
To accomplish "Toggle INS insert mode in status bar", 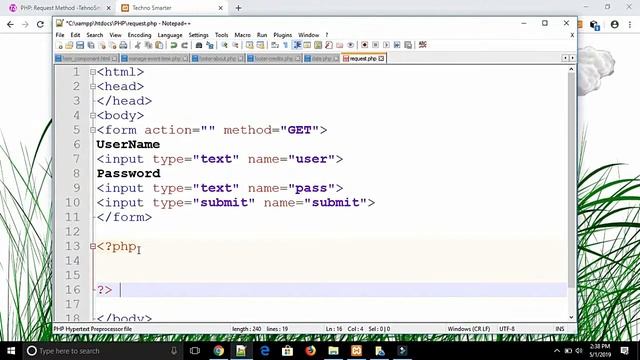I will [x=560, y=329].
